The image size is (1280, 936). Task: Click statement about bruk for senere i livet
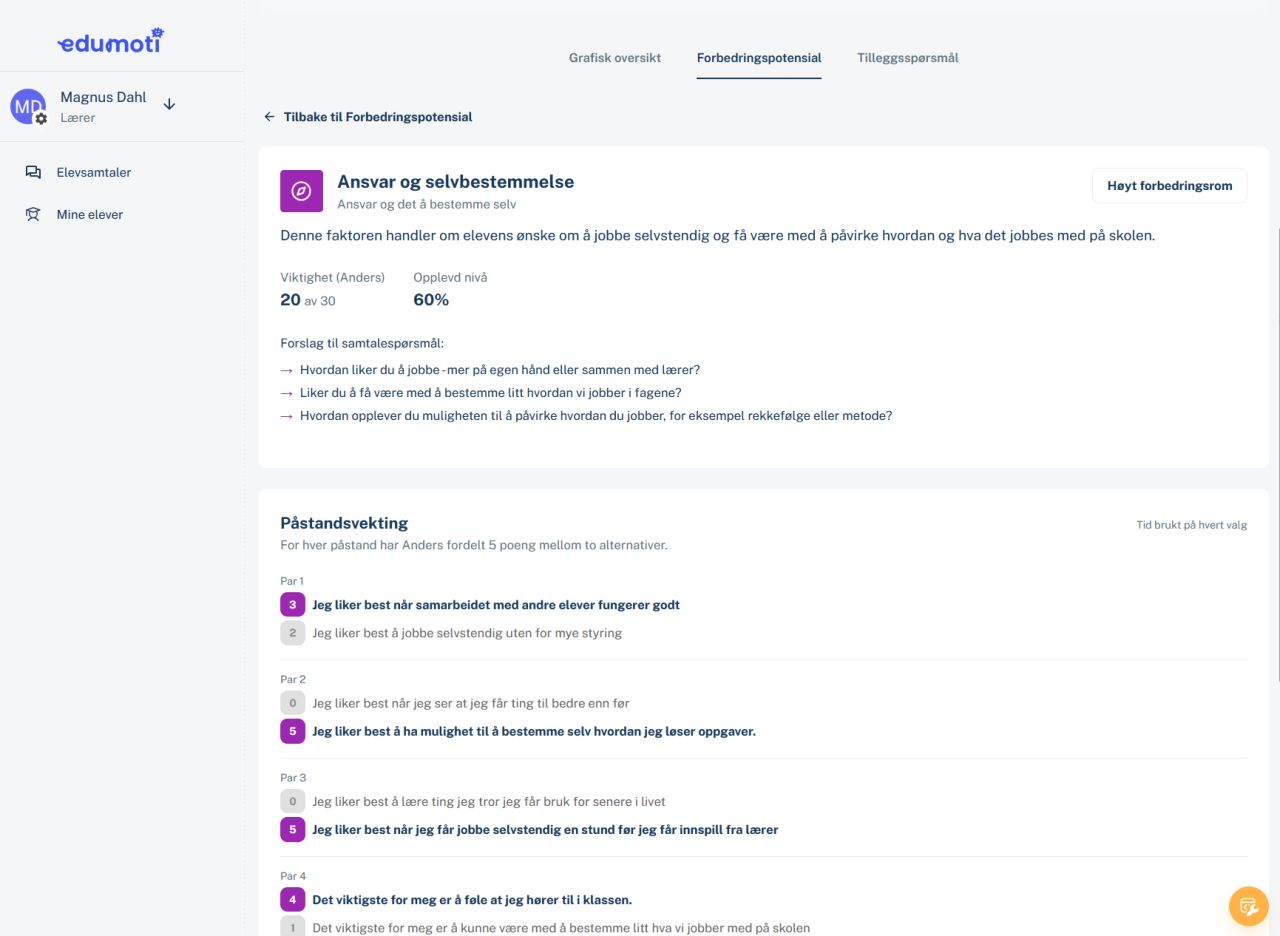pyautogui.click(x=489, y=801)
